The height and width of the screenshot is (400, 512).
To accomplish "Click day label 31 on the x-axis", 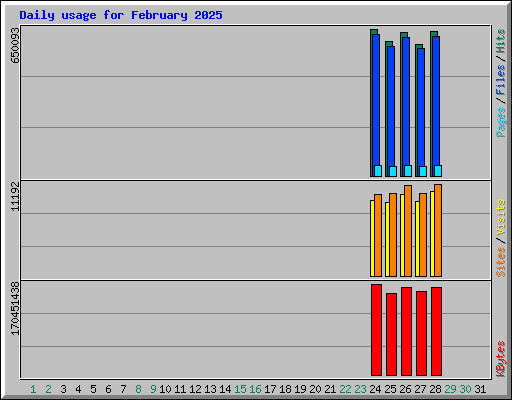I will (480, 389).
